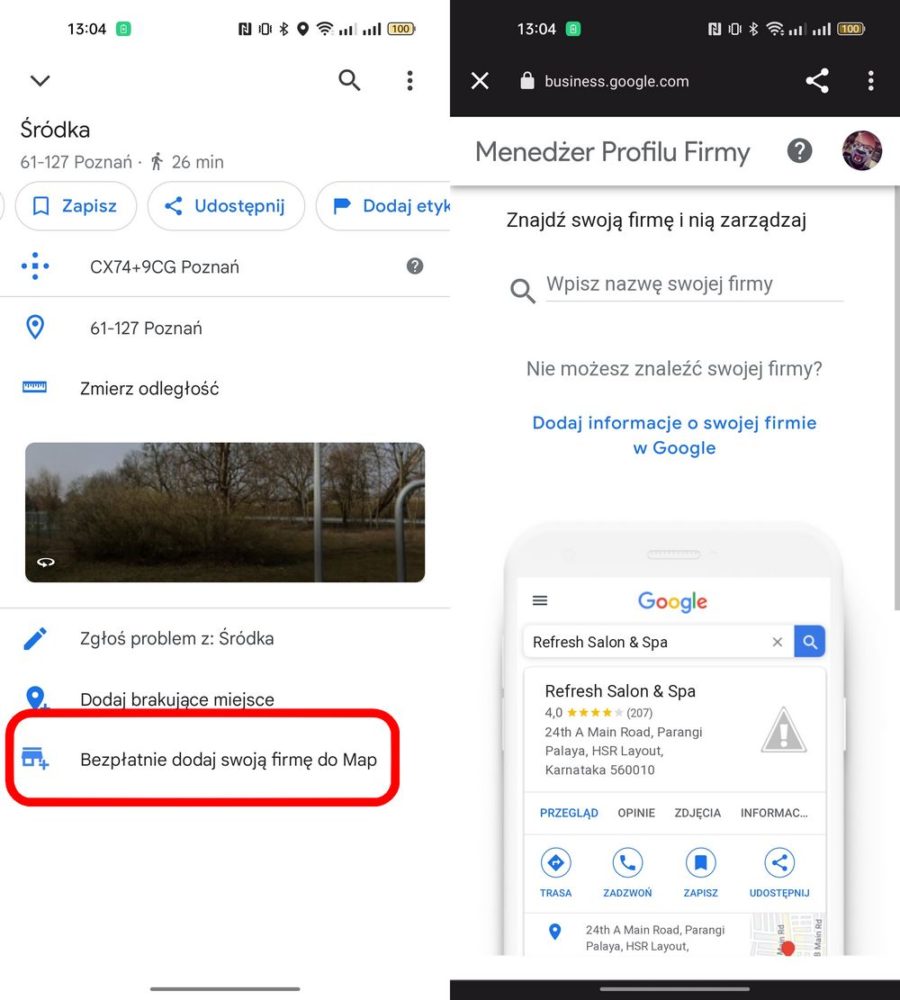Tap the browser share icon
Viewport: 900px width, 1000px height.
click(817, 81)
